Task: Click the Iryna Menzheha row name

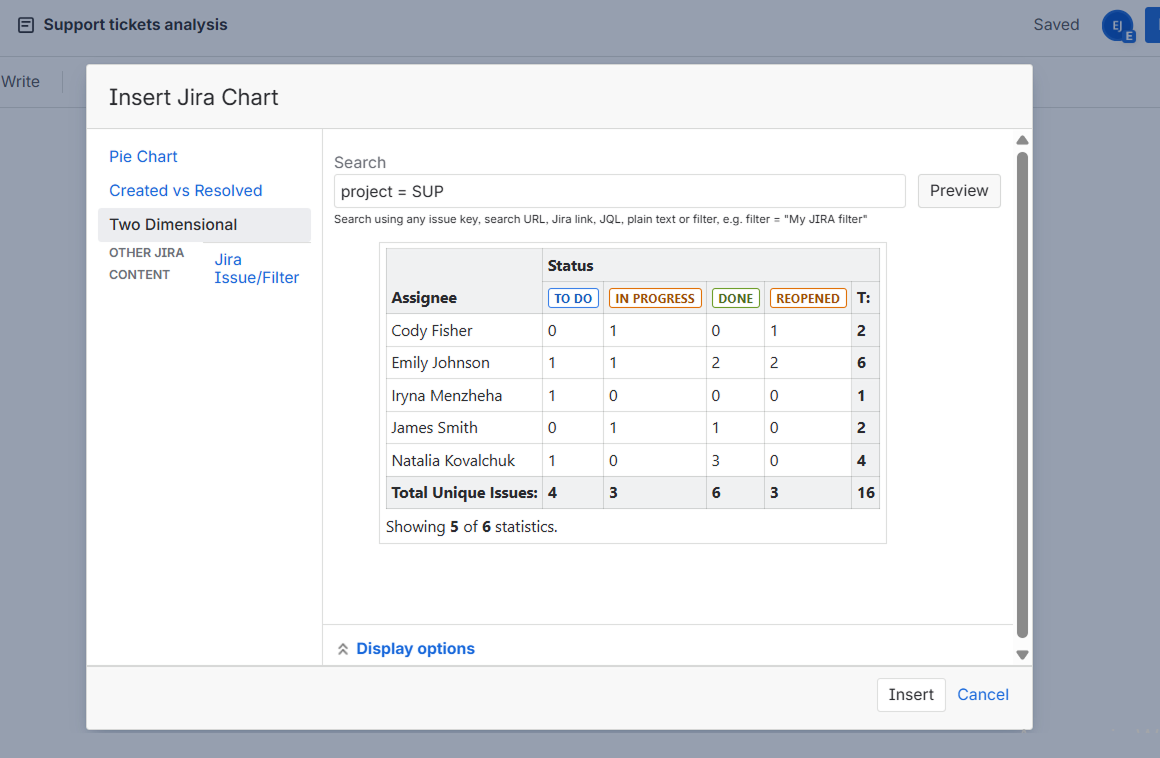Action: coord(447,396)
